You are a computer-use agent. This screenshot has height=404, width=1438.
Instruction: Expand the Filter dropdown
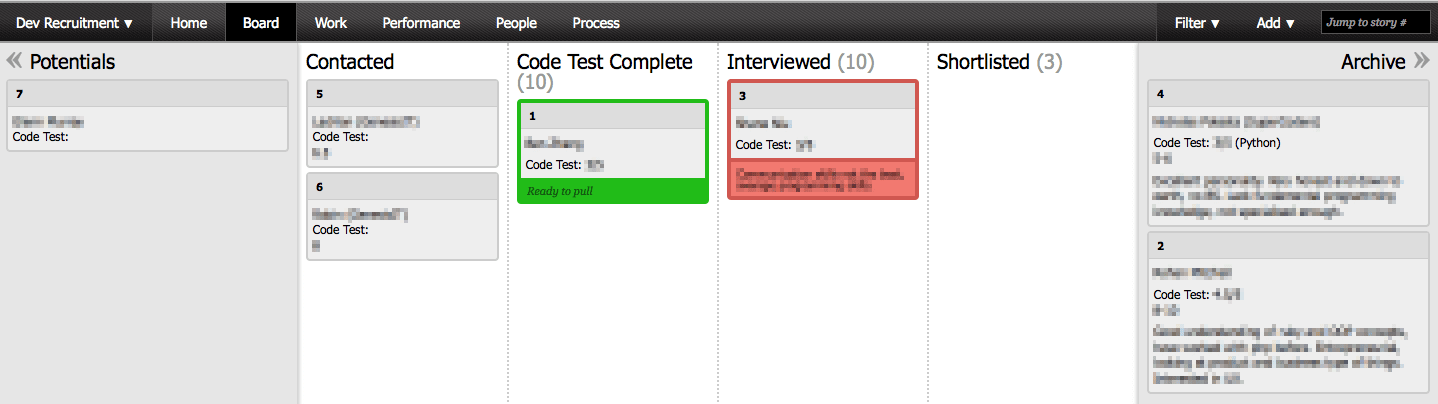[x=1197, y=22]
